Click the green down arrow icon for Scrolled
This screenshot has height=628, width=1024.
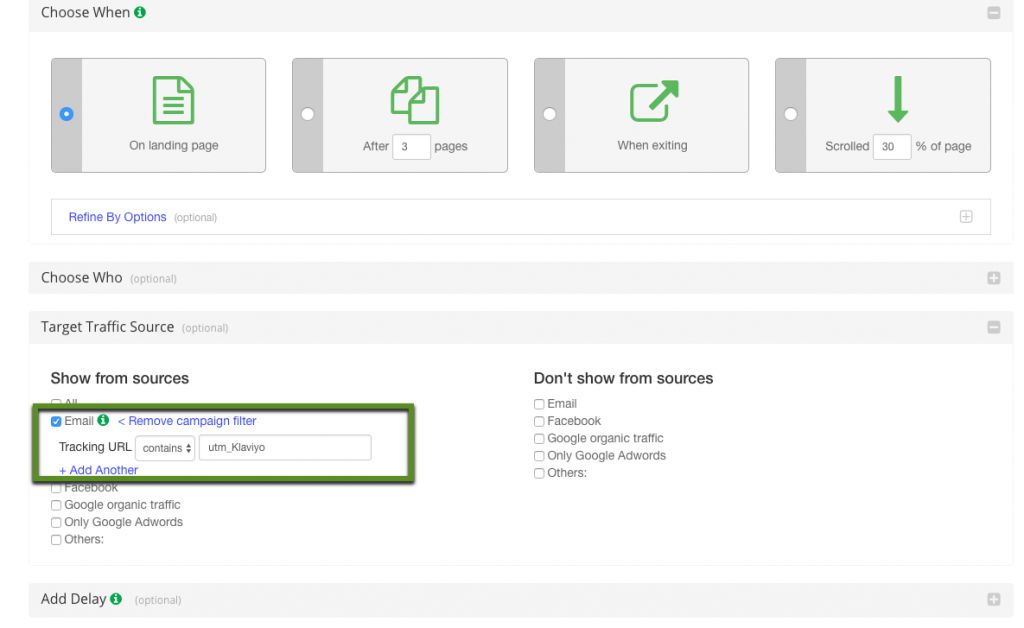(x=897, y=98)
